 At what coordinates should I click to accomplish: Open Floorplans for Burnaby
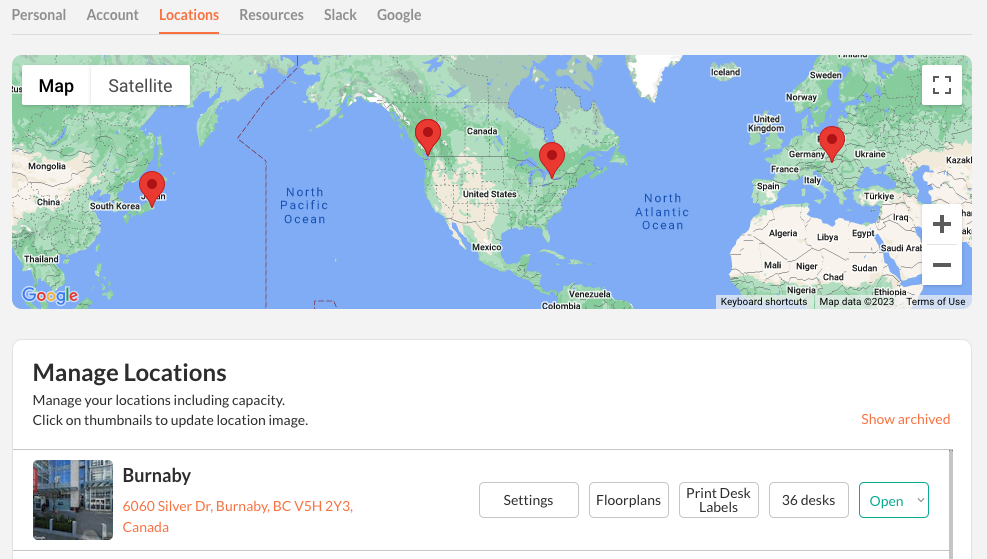[x=628, y=500]
